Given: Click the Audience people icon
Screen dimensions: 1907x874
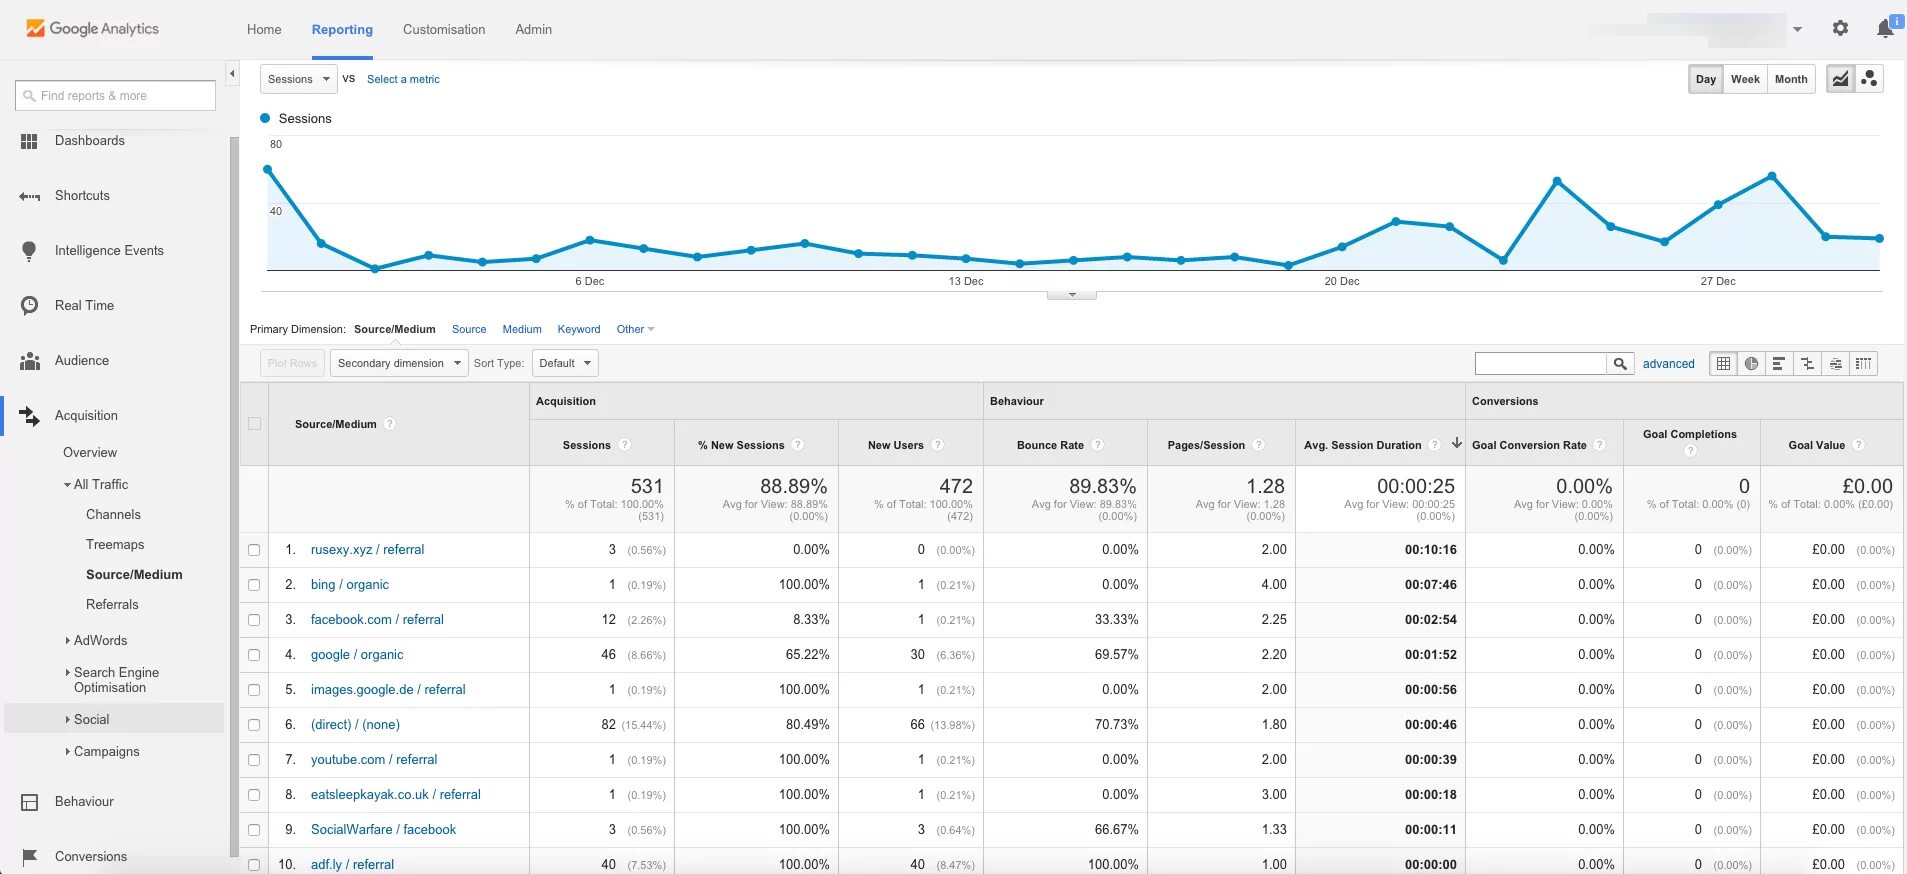Looking at the screenshot, I should tap(30, 361).
